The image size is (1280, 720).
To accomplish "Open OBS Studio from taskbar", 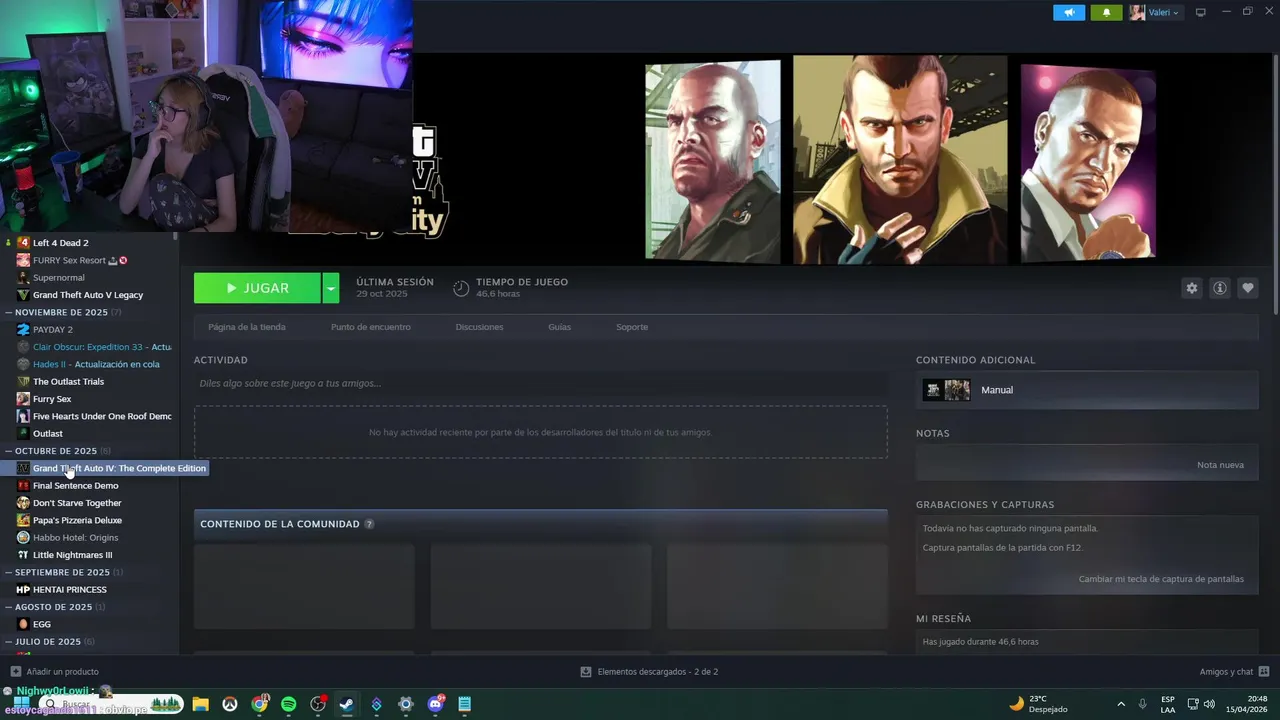I will pos(318,704).
